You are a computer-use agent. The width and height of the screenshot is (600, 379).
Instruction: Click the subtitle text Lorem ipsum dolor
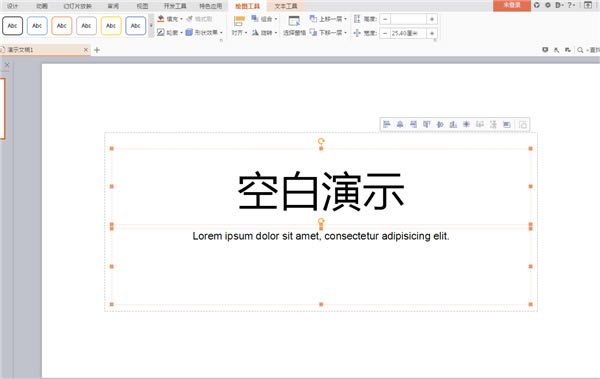(321, 236)
